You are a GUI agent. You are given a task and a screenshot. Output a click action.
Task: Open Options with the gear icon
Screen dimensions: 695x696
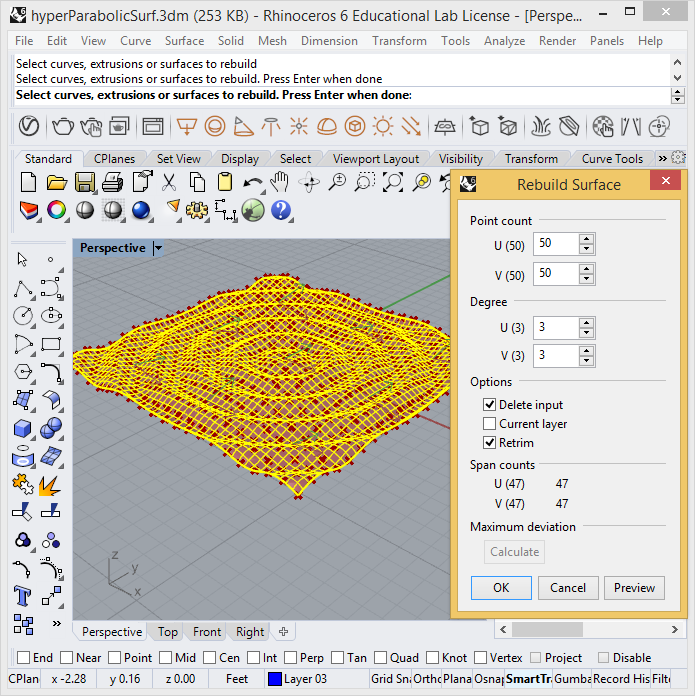pos(197,210)
